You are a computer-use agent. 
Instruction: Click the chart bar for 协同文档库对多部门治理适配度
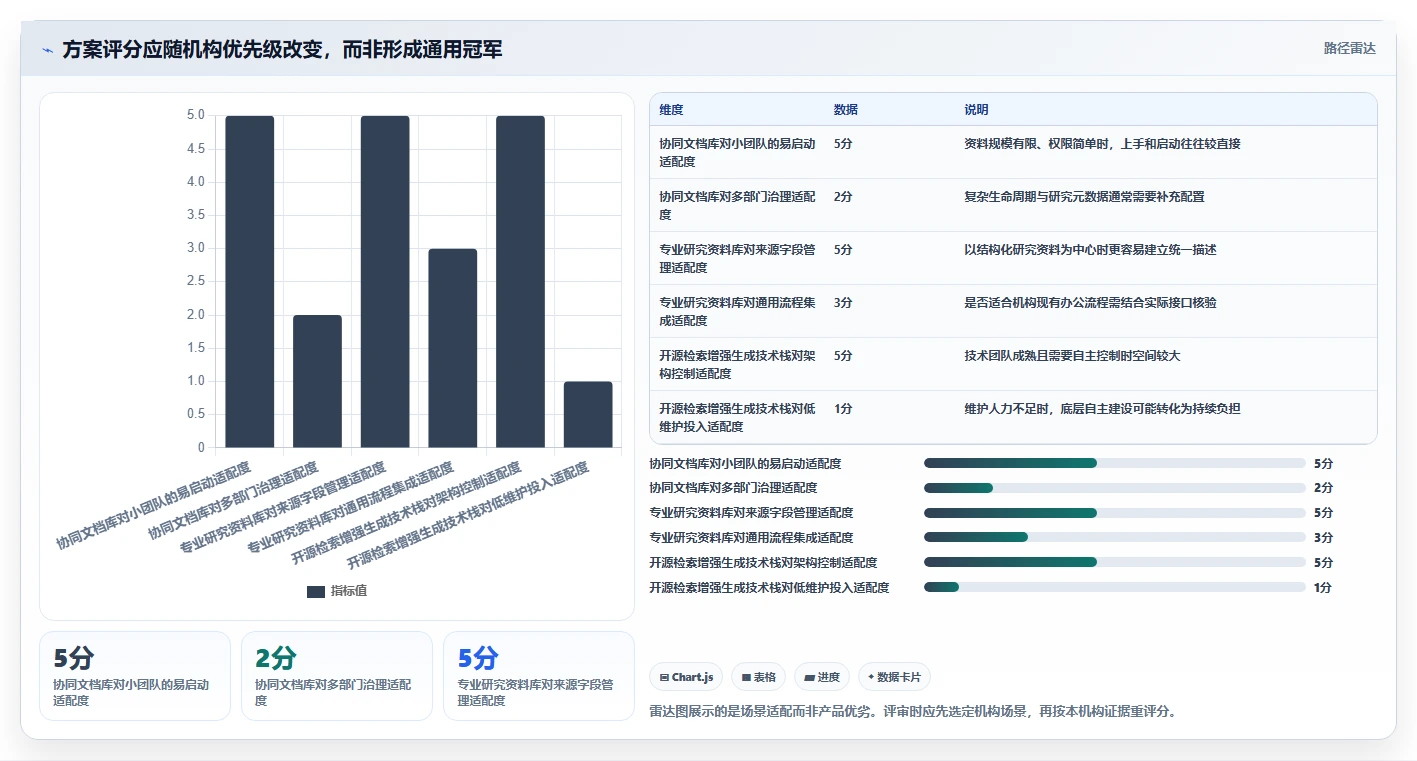point(317,381)
